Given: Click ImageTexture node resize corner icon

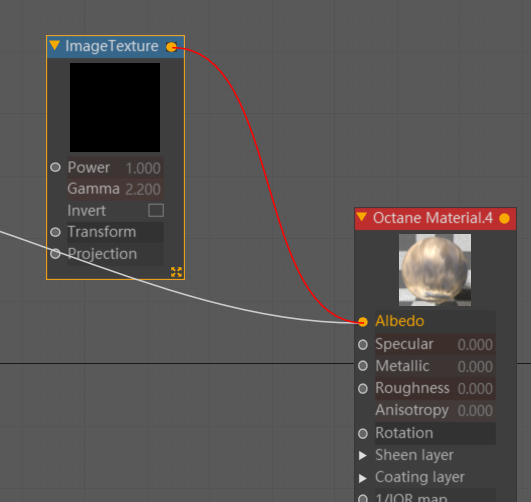Looking at the screenshot, I should (176, 272).
